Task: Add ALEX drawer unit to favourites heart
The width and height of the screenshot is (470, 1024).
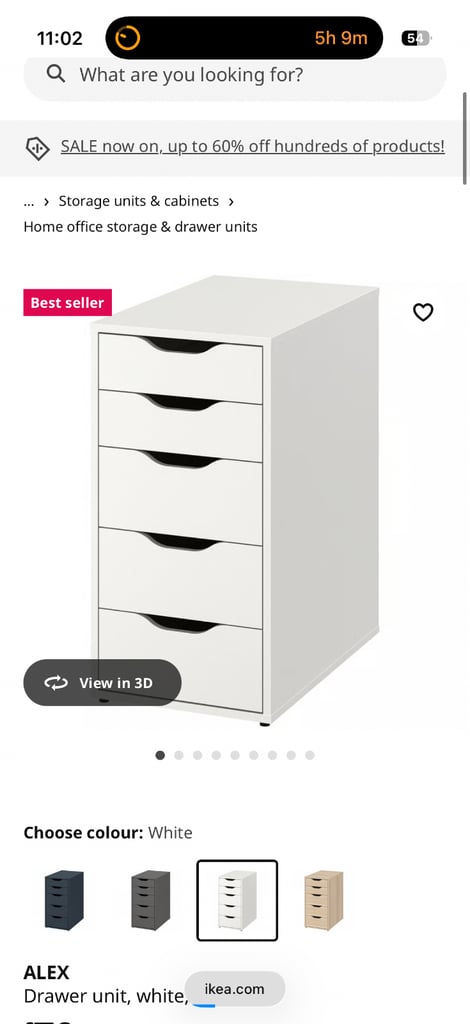Action: (x=423, y=312)
